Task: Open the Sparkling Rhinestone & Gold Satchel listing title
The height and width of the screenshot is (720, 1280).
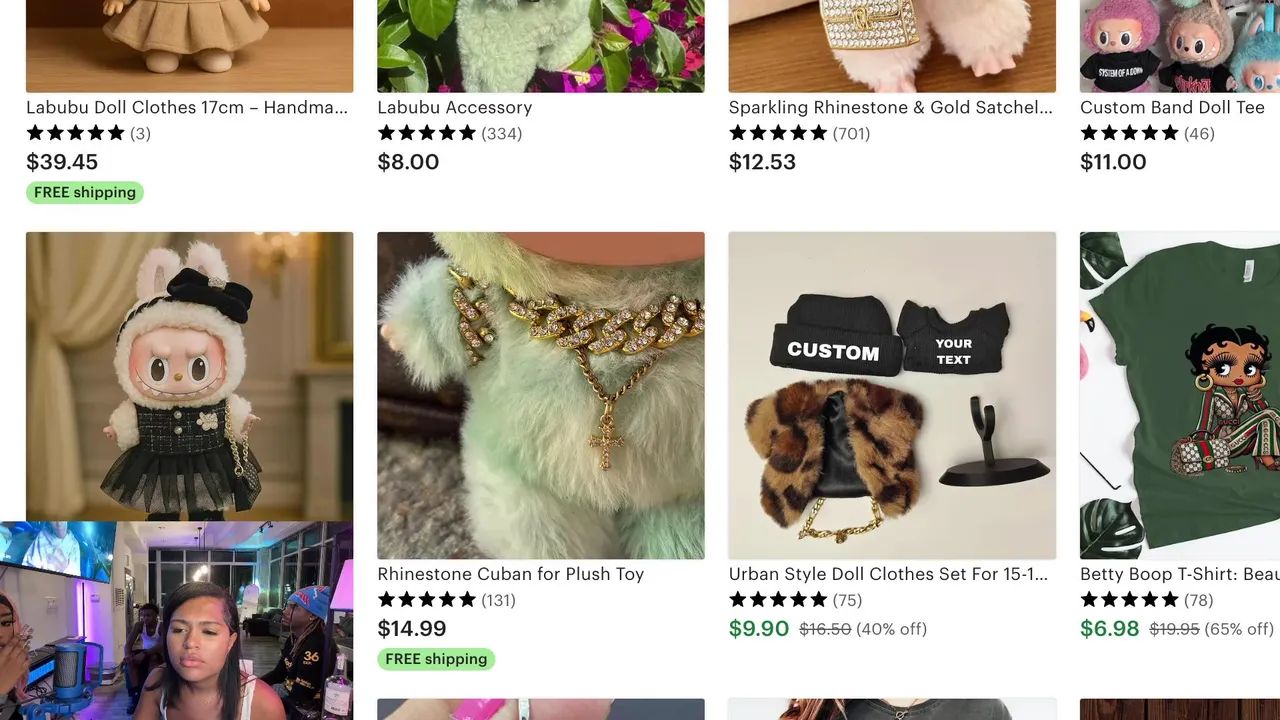Action: 890,107
